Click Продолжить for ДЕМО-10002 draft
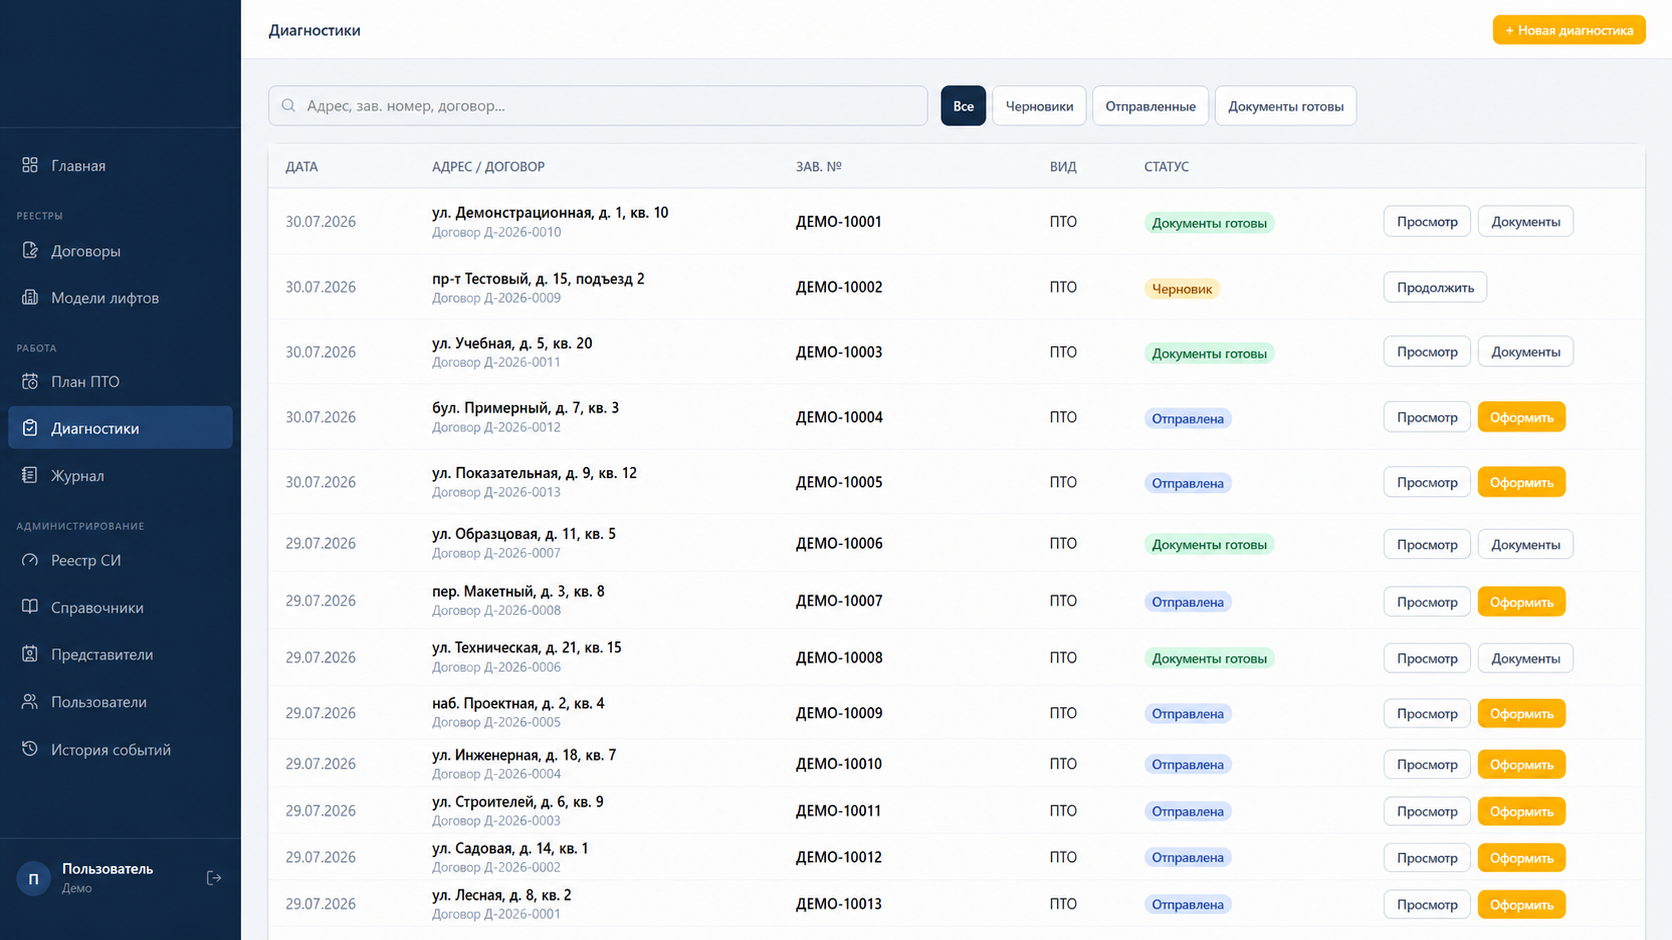Viewport: 1672px width, 940px height. tap(1435, 287)
